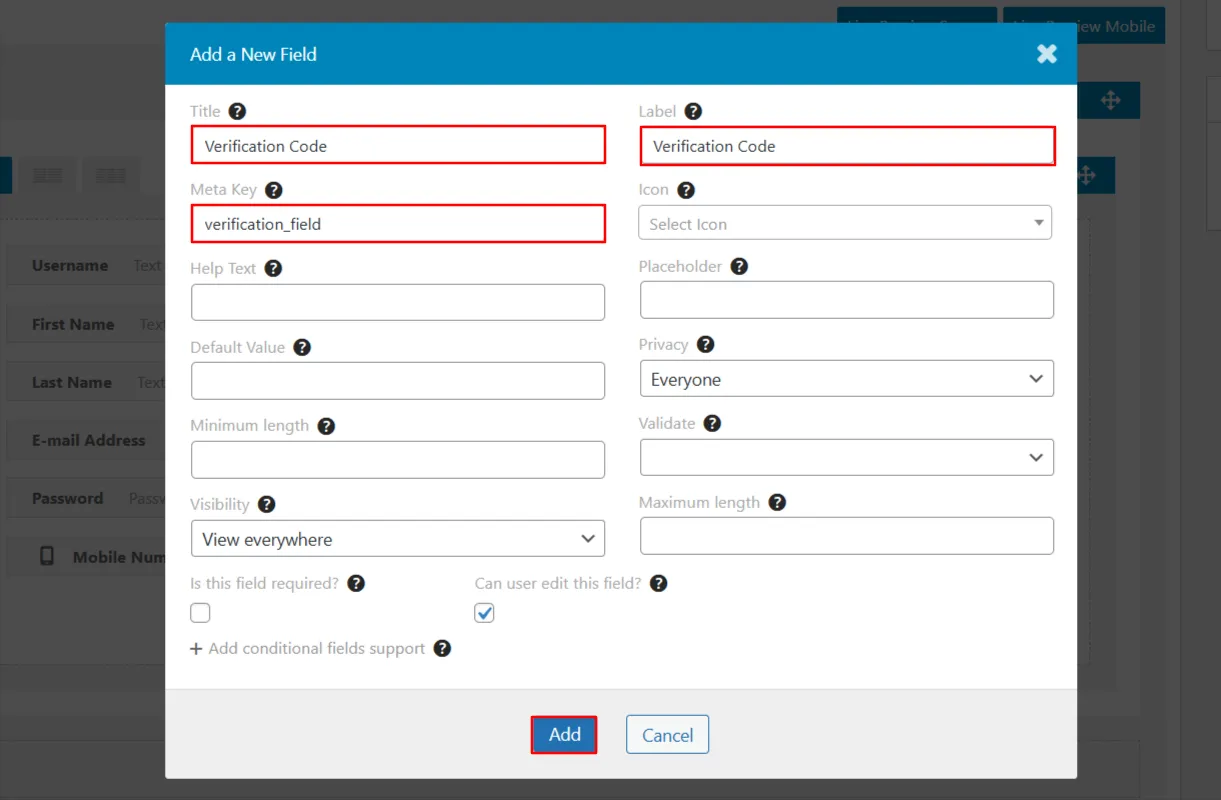Check the Is this field required checkbox
This screenshot has height=800, width=1221.
click(x=200, y=612)
